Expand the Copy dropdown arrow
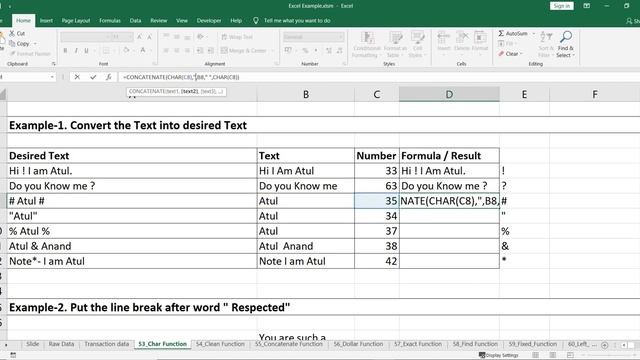 click(35, 44)
